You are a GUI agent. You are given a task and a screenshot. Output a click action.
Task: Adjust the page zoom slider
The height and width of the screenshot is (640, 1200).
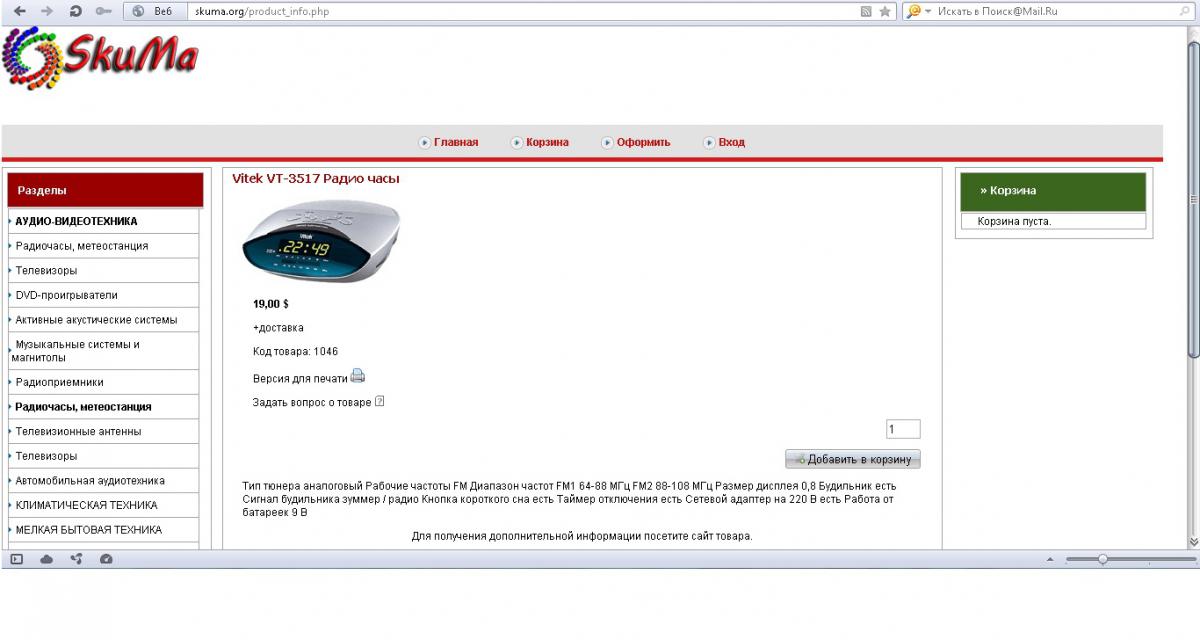coord(1102,559)
